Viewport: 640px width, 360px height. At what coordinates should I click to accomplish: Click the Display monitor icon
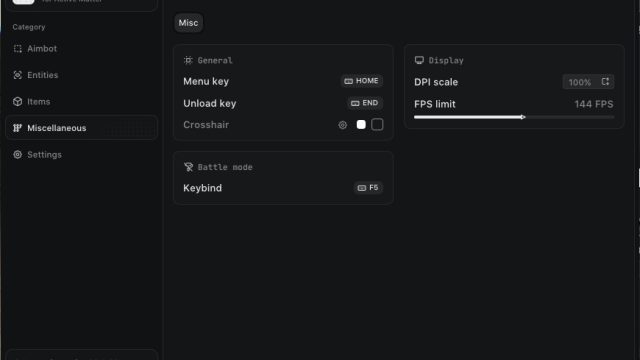[419, 60]
